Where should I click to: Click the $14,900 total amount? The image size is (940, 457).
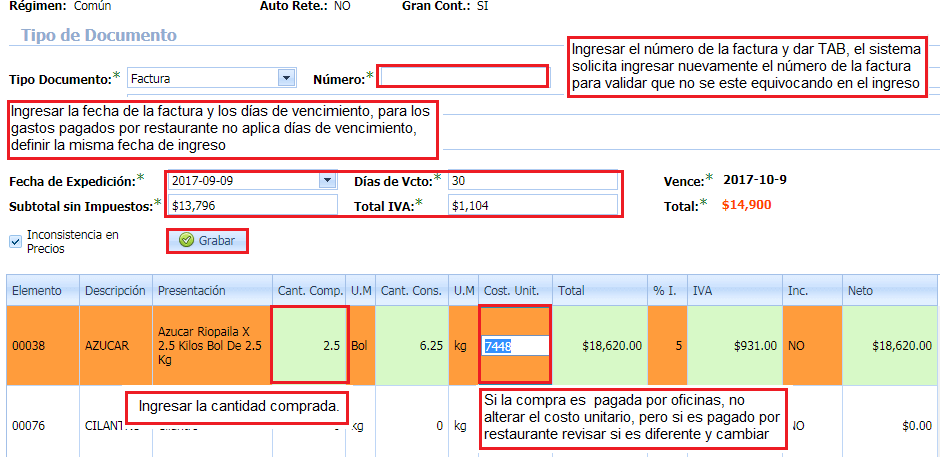746,205
